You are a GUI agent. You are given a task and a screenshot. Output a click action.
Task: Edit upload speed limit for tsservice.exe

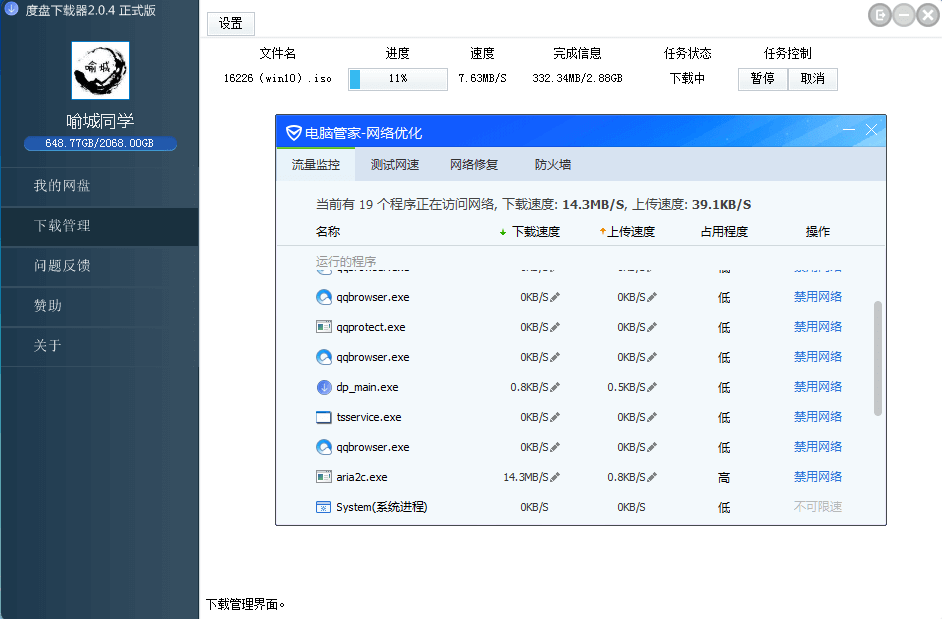[x=652, y=417]
